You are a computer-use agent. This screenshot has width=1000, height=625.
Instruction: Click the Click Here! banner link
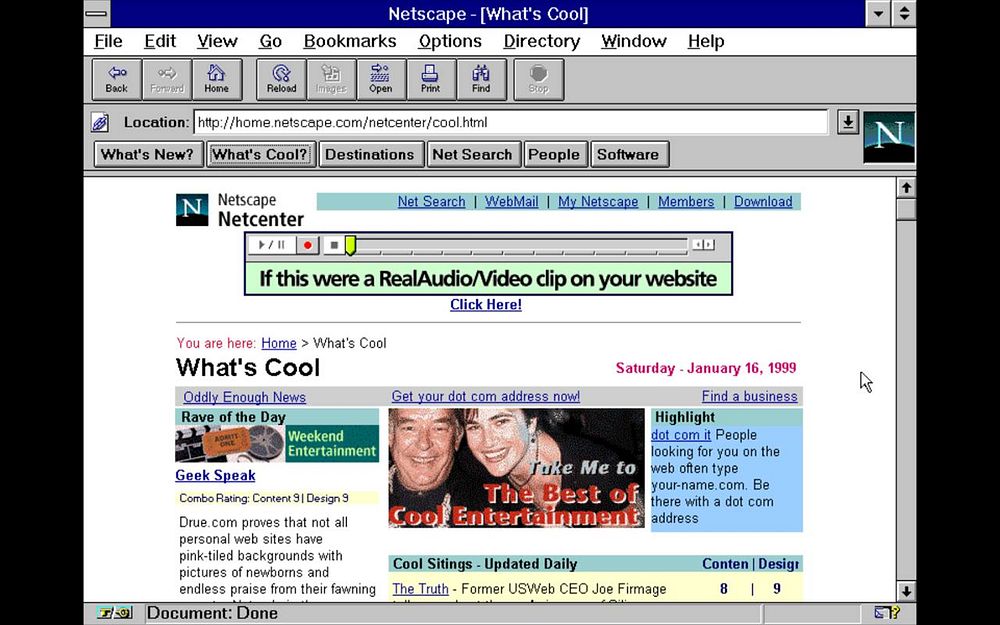[x=486, y=305]
